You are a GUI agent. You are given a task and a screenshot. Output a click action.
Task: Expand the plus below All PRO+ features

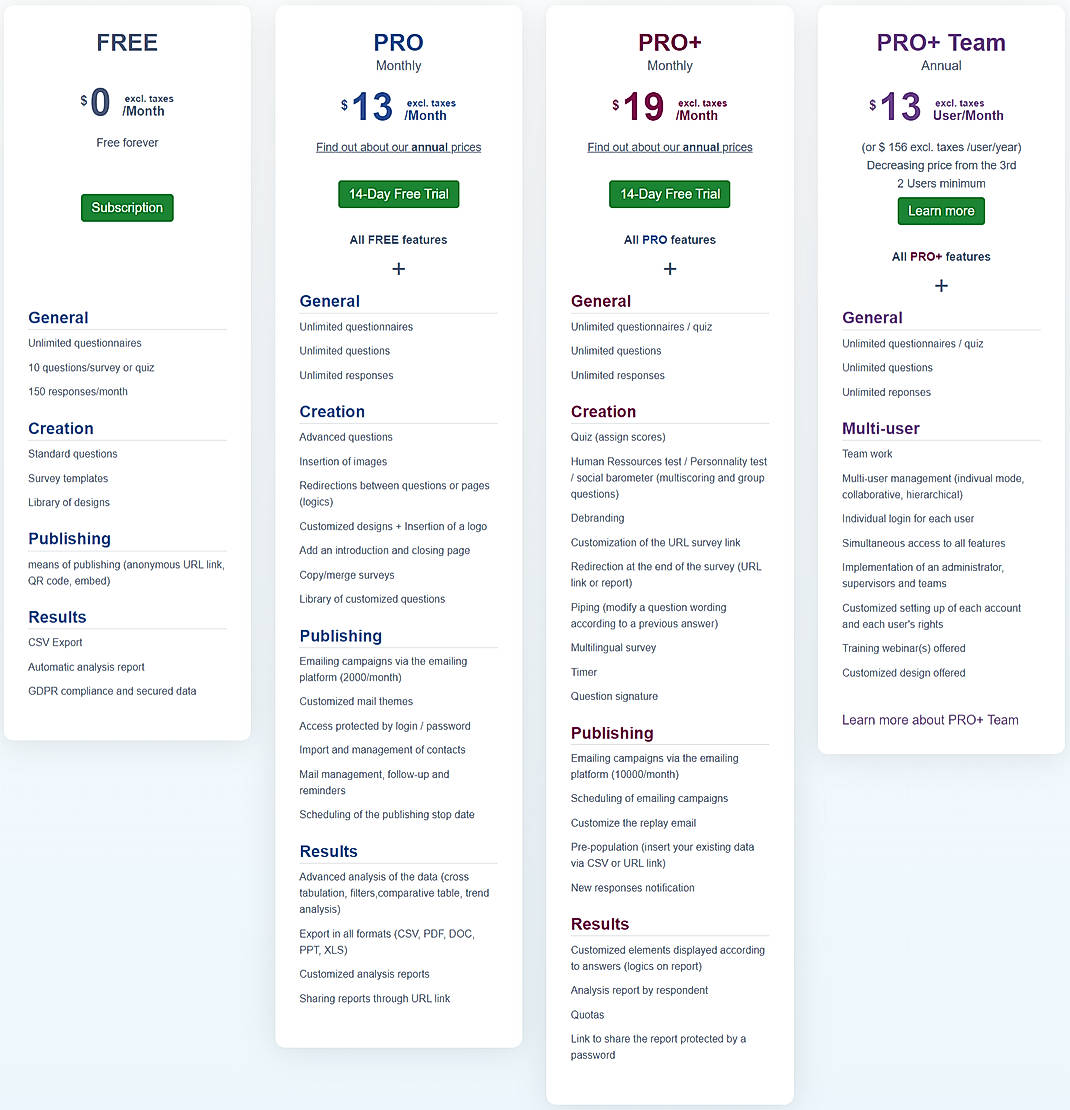coord(940,286)
